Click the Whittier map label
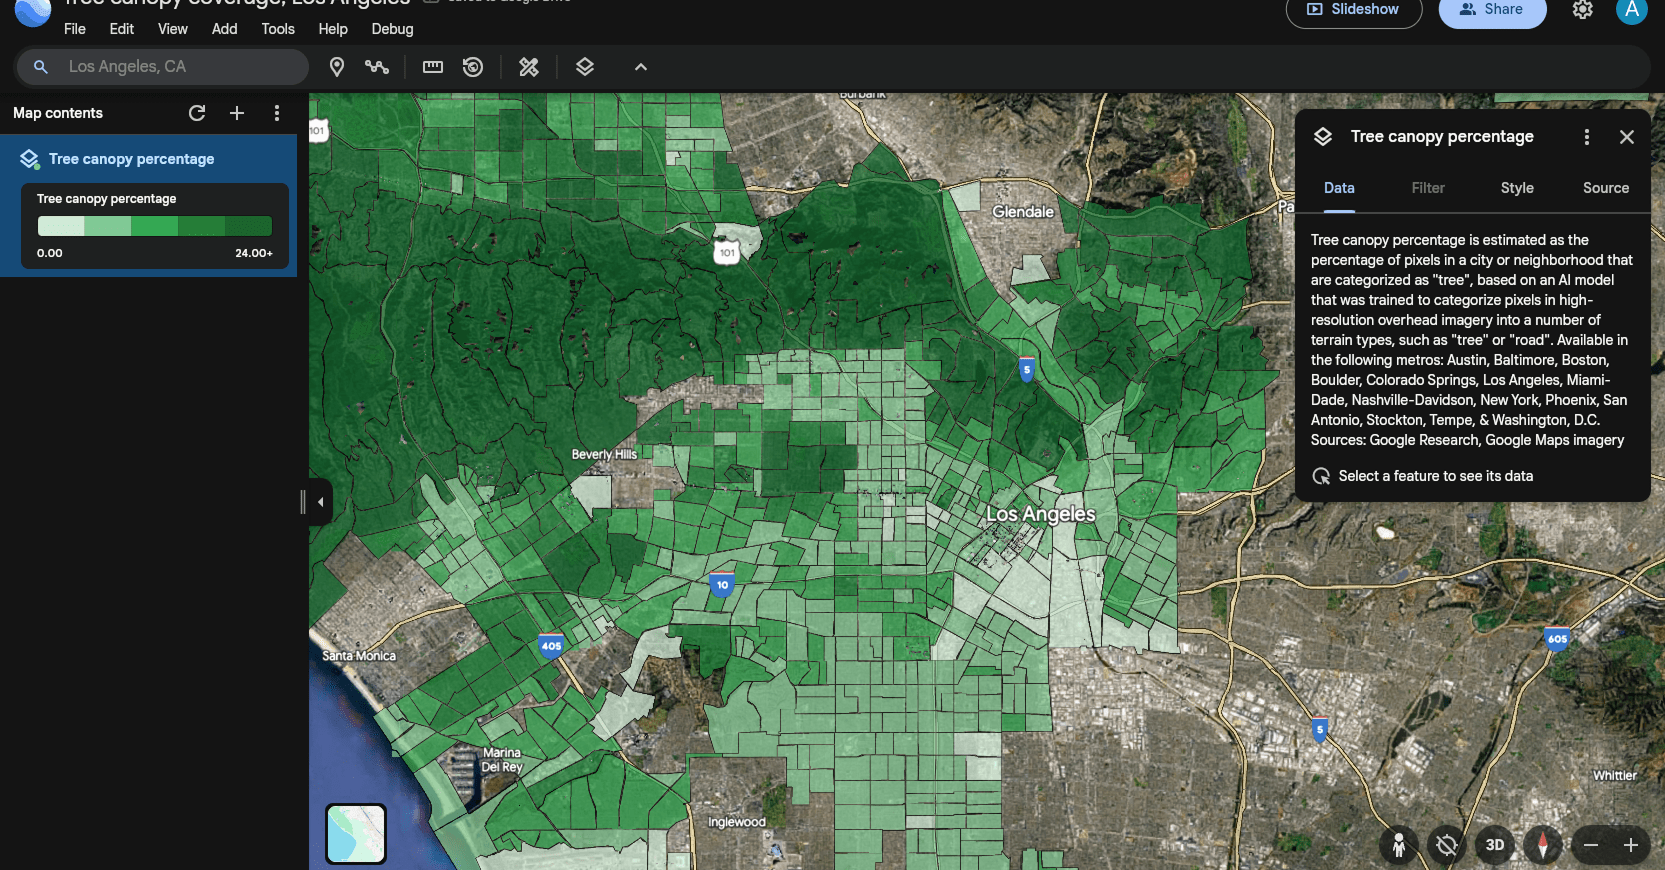Image resolution: width=1665 pixels, height=870 pixels. (x=1615, y=776)
